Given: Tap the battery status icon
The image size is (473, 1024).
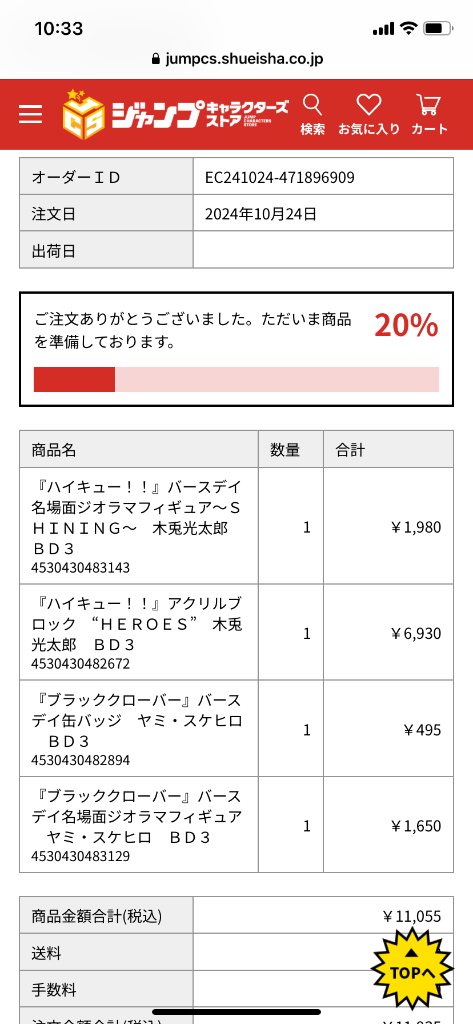Looking at the screenshot, I should [437, 29].
